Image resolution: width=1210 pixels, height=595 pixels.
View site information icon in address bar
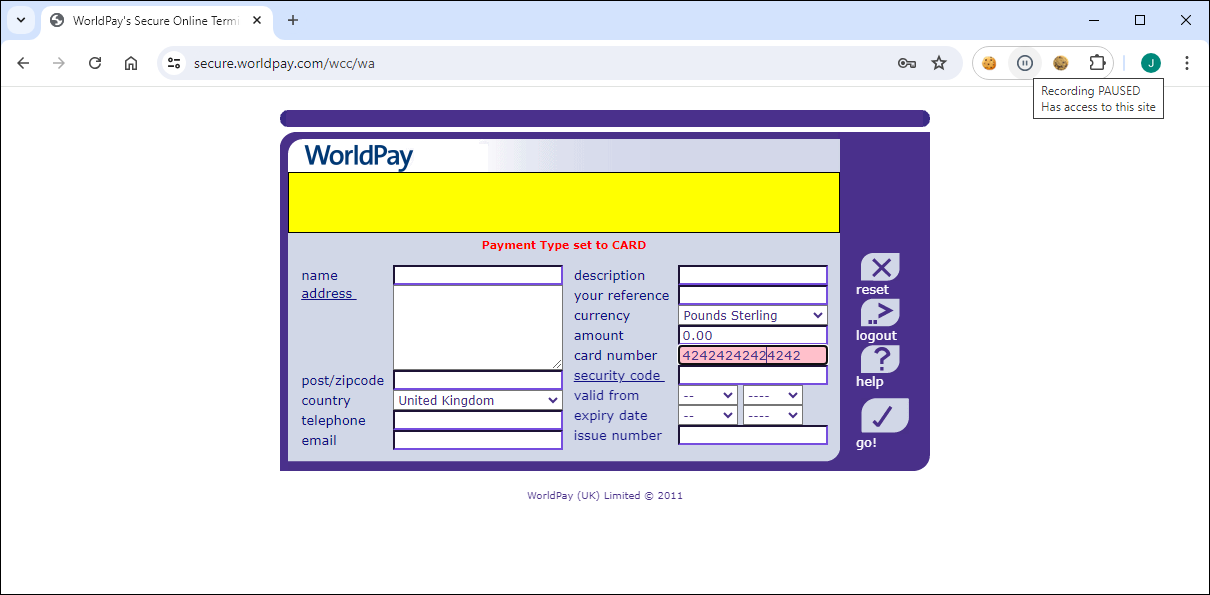coord(174,63)
